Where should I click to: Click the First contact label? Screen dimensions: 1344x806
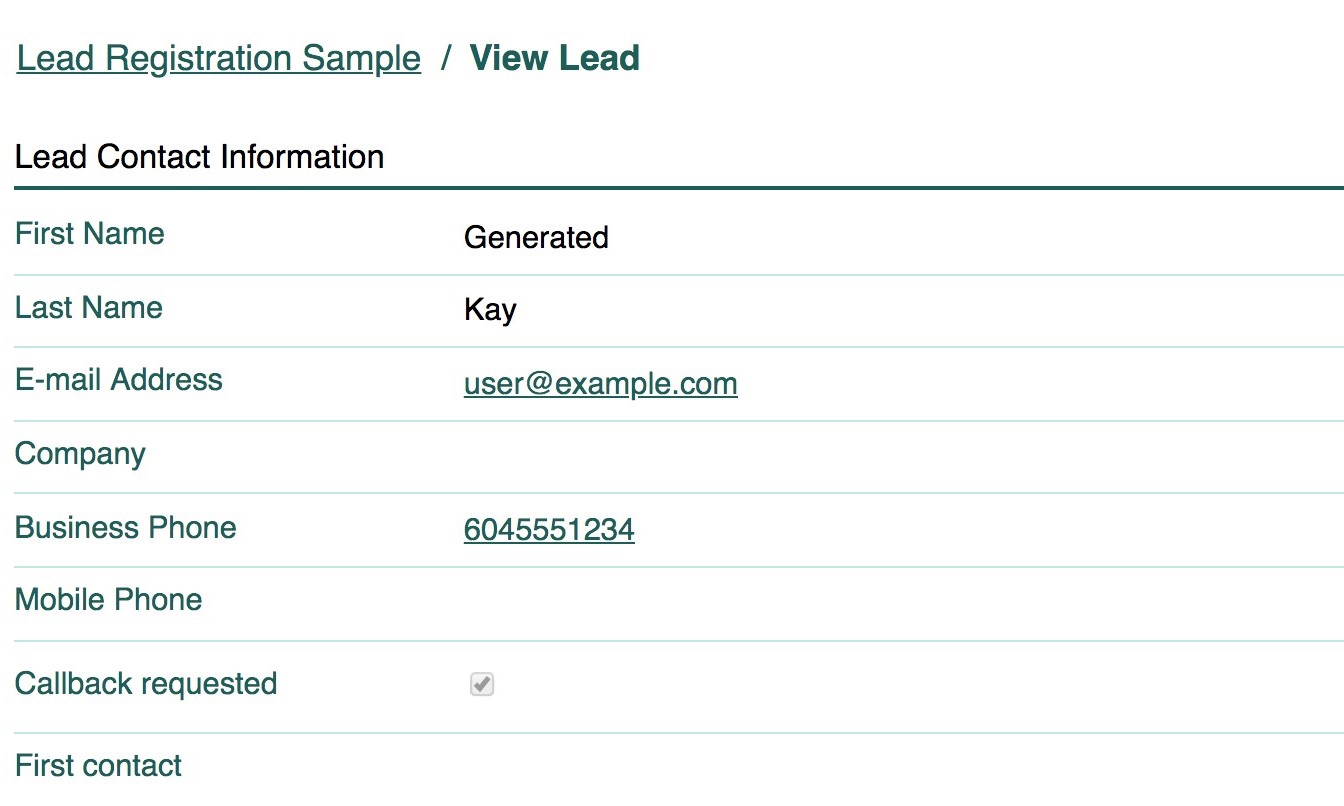98,766
